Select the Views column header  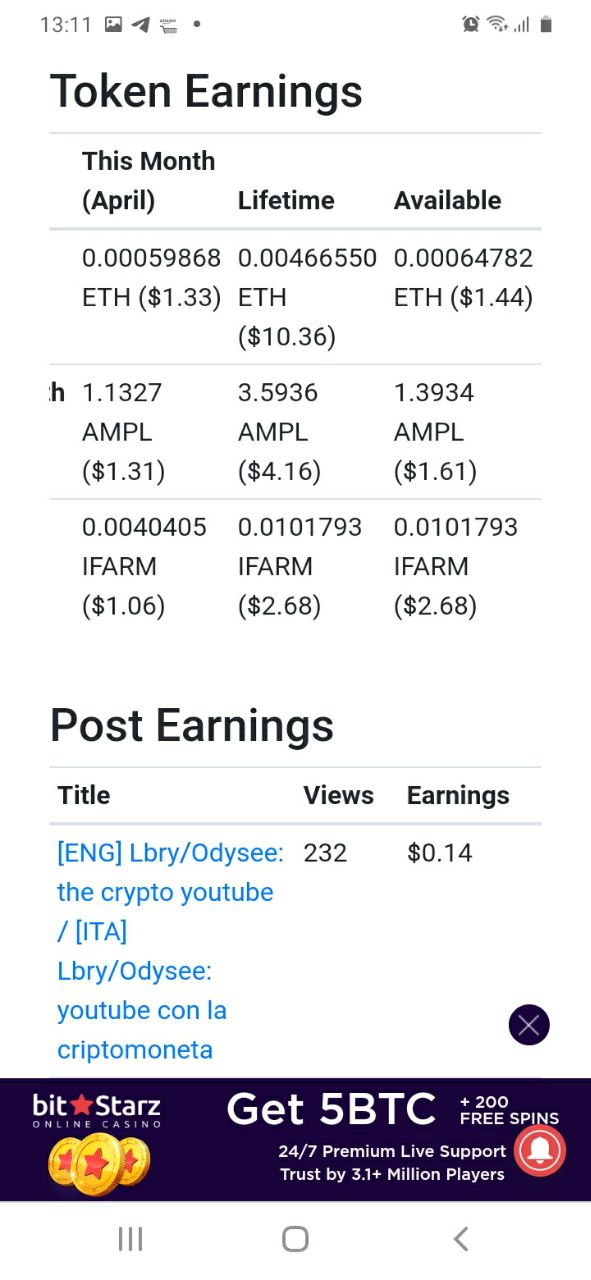click(338, 795)
